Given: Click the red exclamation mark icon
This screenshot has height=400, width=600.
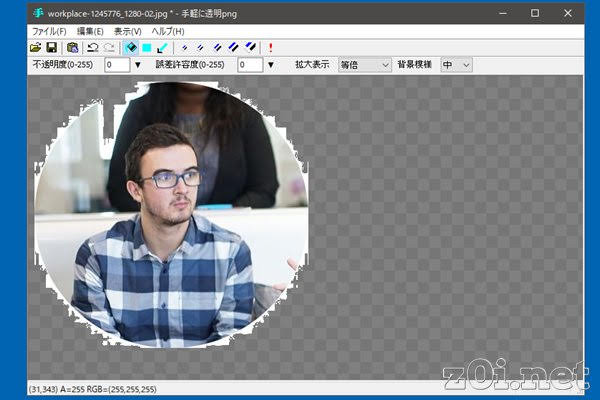Looking at the screenshot, I should 271,48.
